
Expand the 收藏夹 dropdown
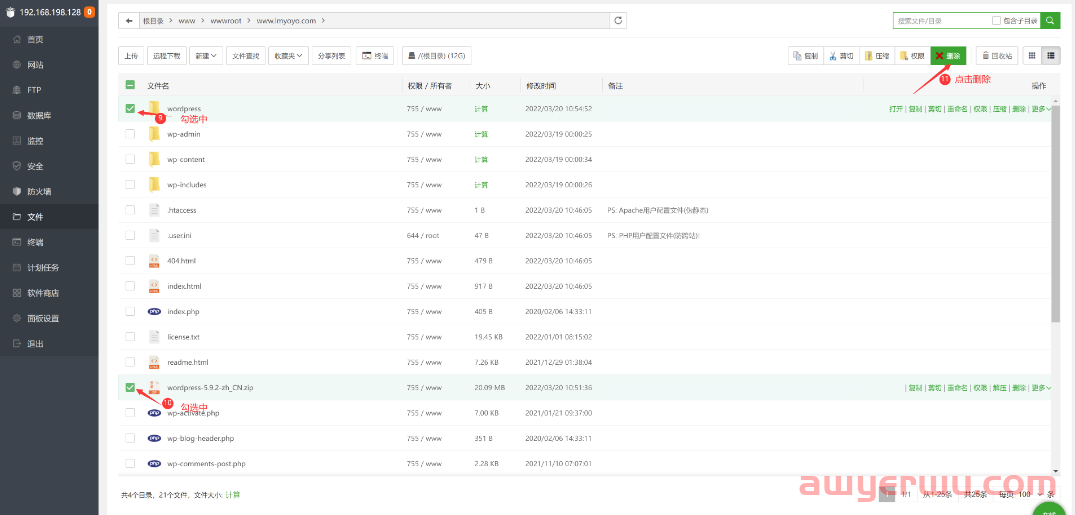coord(288,56)
